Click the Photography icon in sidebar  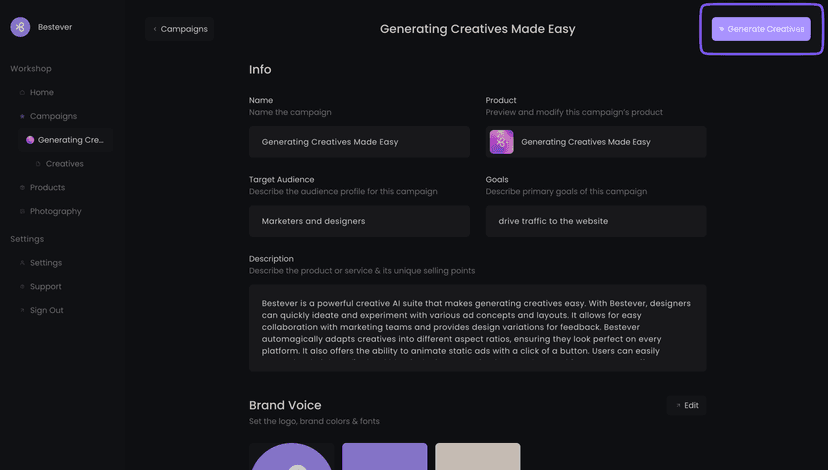(22, 211)
